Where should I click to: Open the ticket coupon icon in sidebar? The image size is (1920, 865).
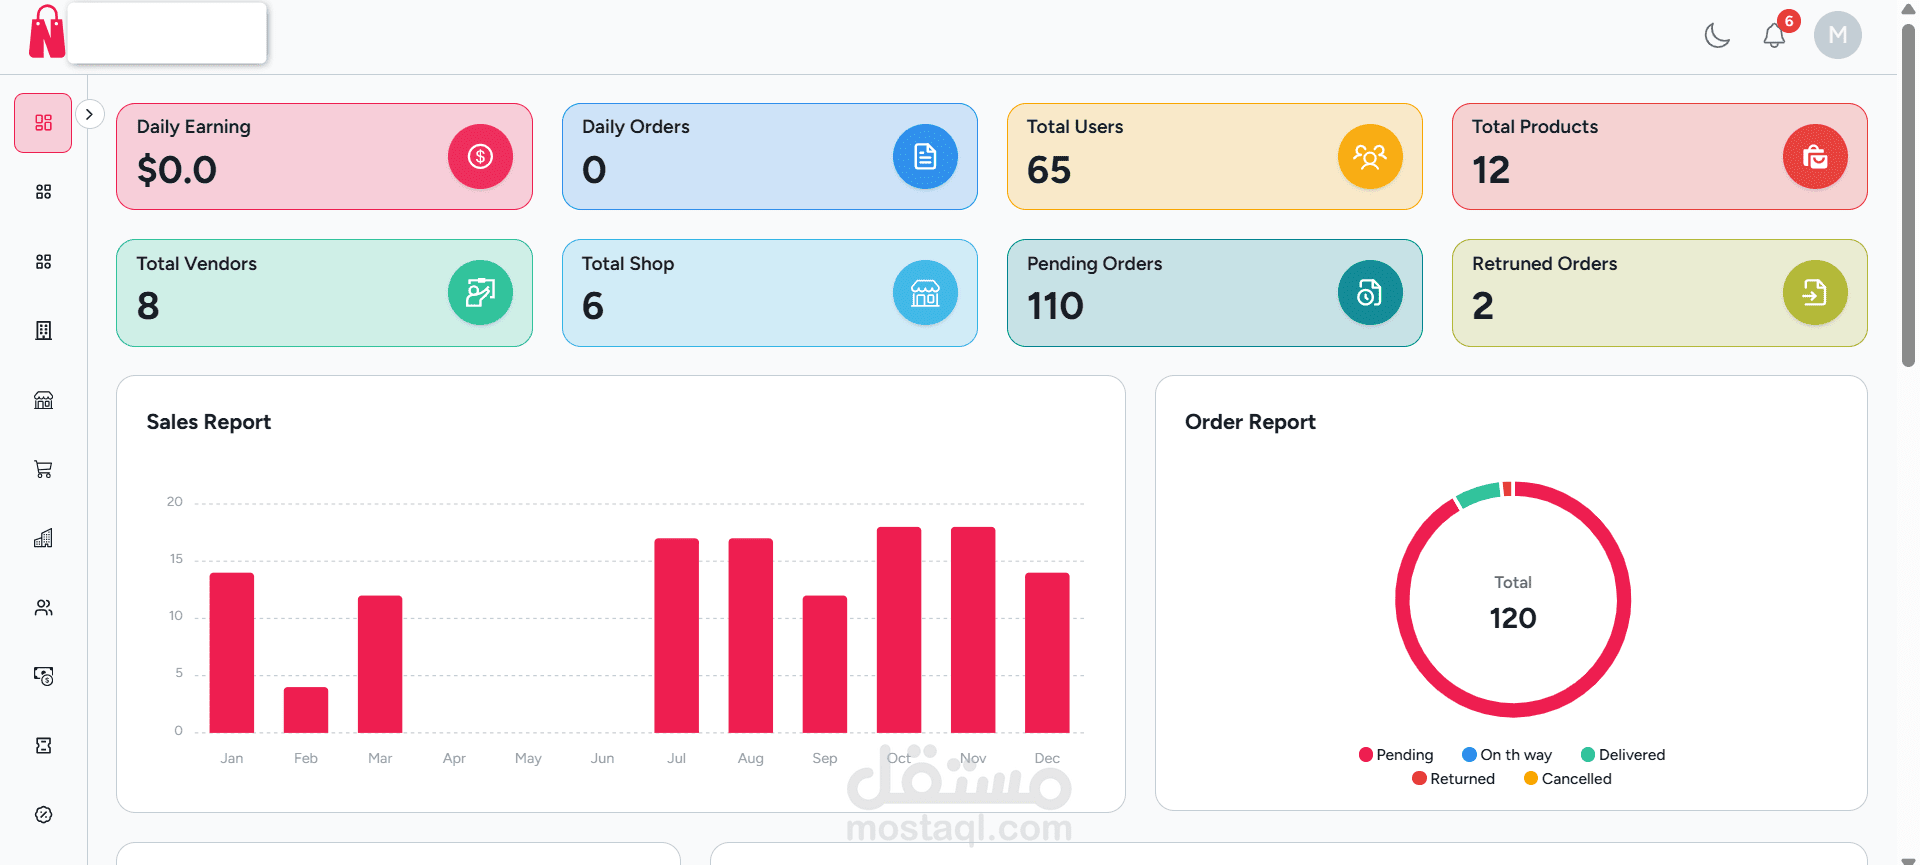43,745
